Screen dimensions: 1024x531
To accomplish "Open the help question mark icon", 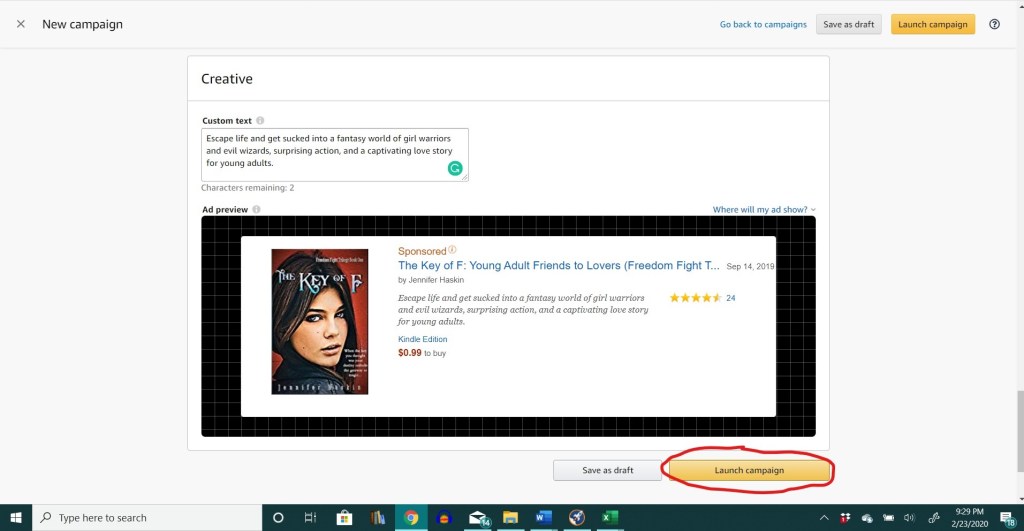I will click(x=994, y=24).
